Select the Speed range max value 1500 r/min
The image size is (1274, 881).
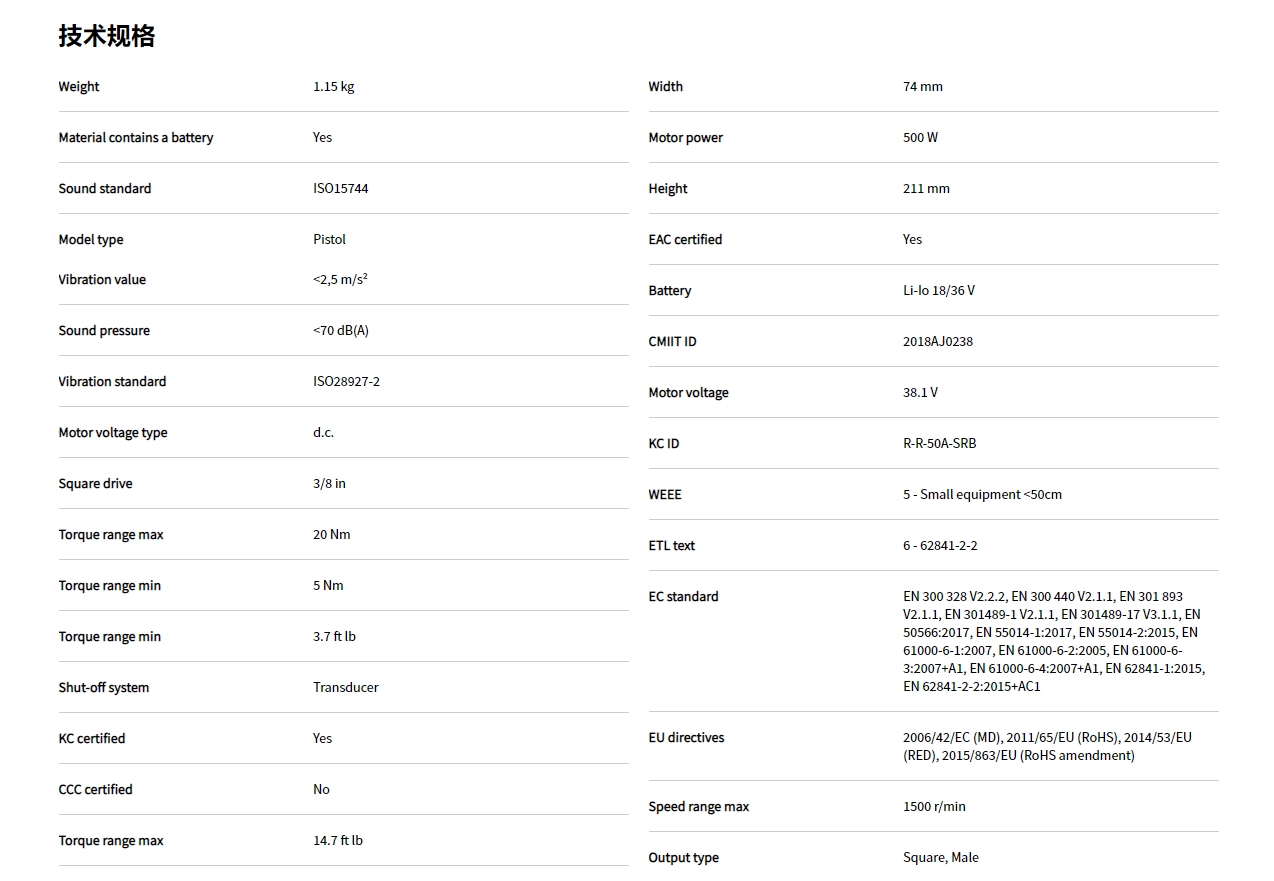click(934, 807)
